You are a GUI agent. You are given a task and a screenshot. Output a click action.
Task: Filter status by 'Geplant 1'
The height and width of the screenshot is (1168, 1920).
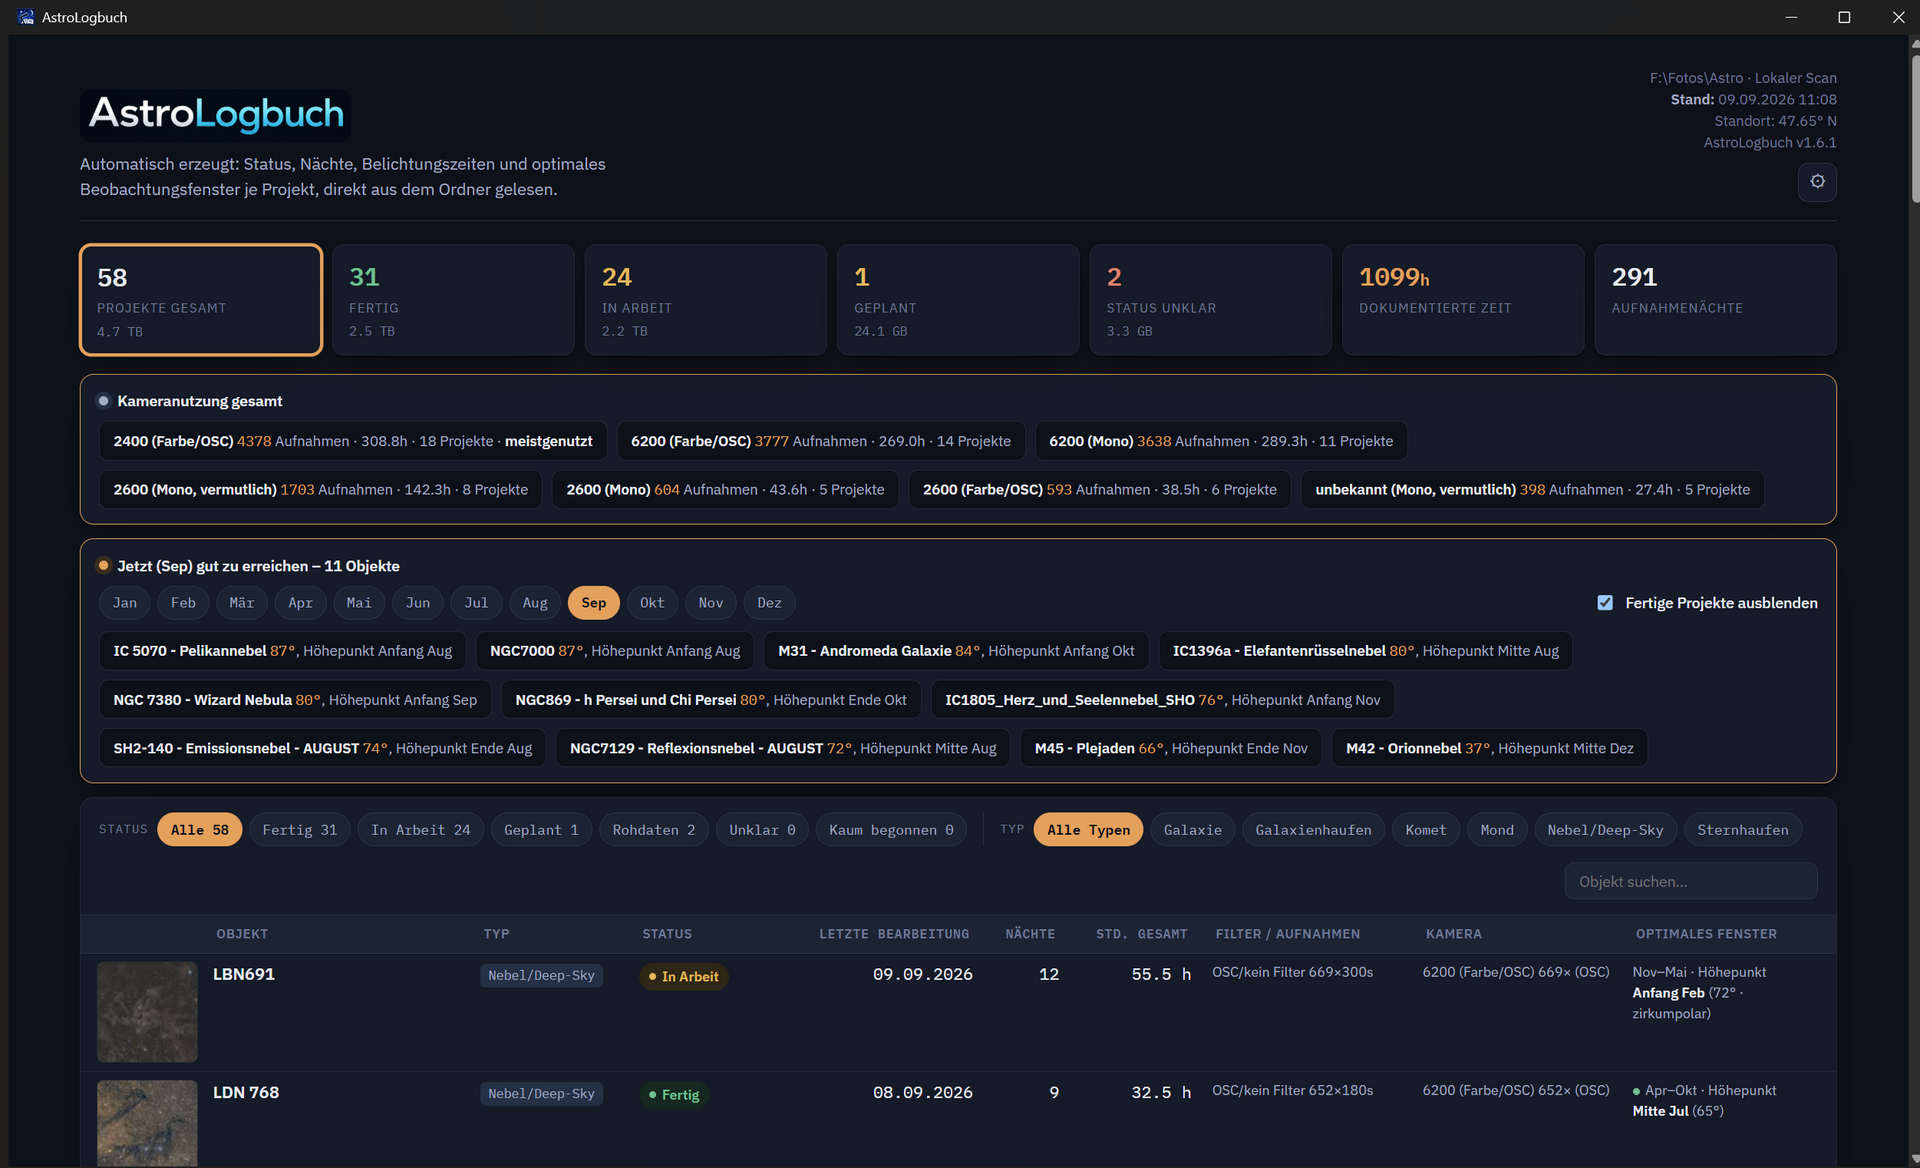click(x=541, y=830)
